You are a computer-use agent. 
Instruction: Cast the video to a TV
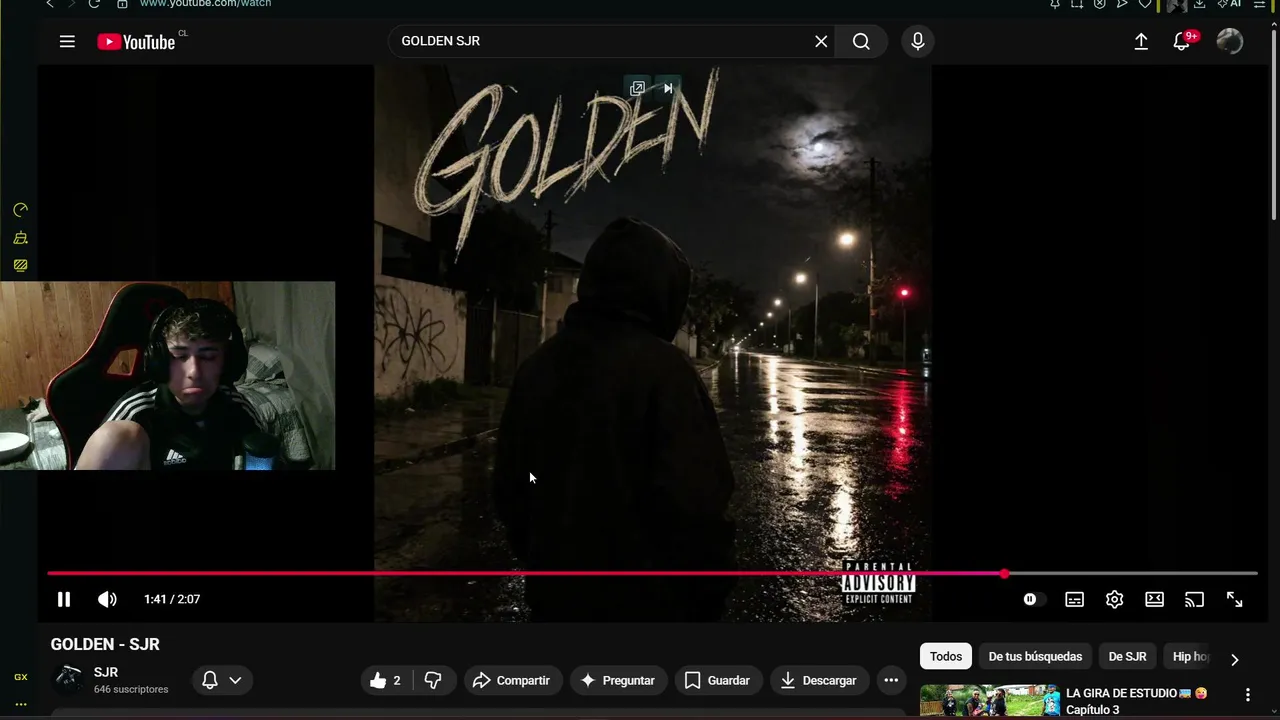pyautogui.click(x=1194, y=599)
